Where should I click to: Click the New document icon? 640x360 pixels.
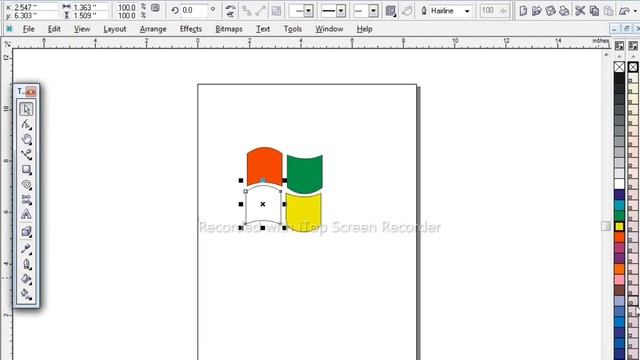(523, 11)
